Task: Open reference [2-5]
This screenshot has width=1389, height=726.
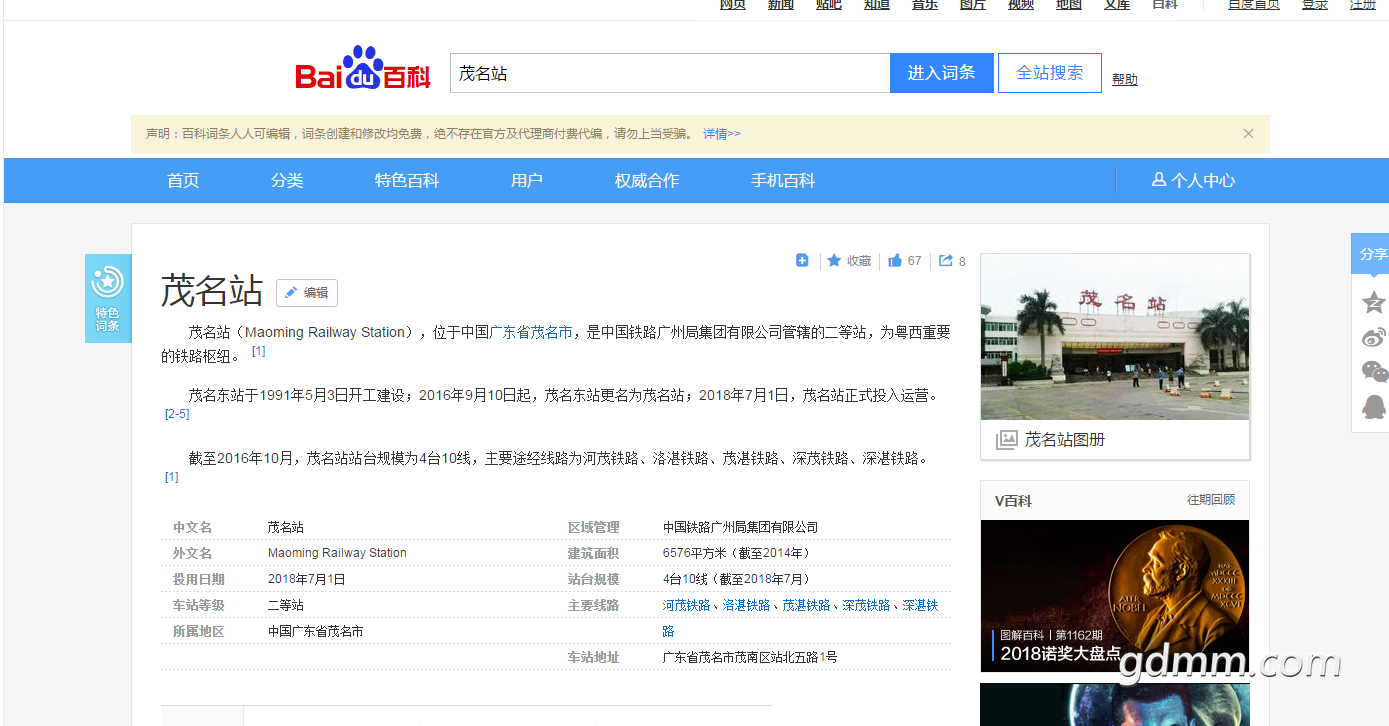Action: [x=177, y=414]
